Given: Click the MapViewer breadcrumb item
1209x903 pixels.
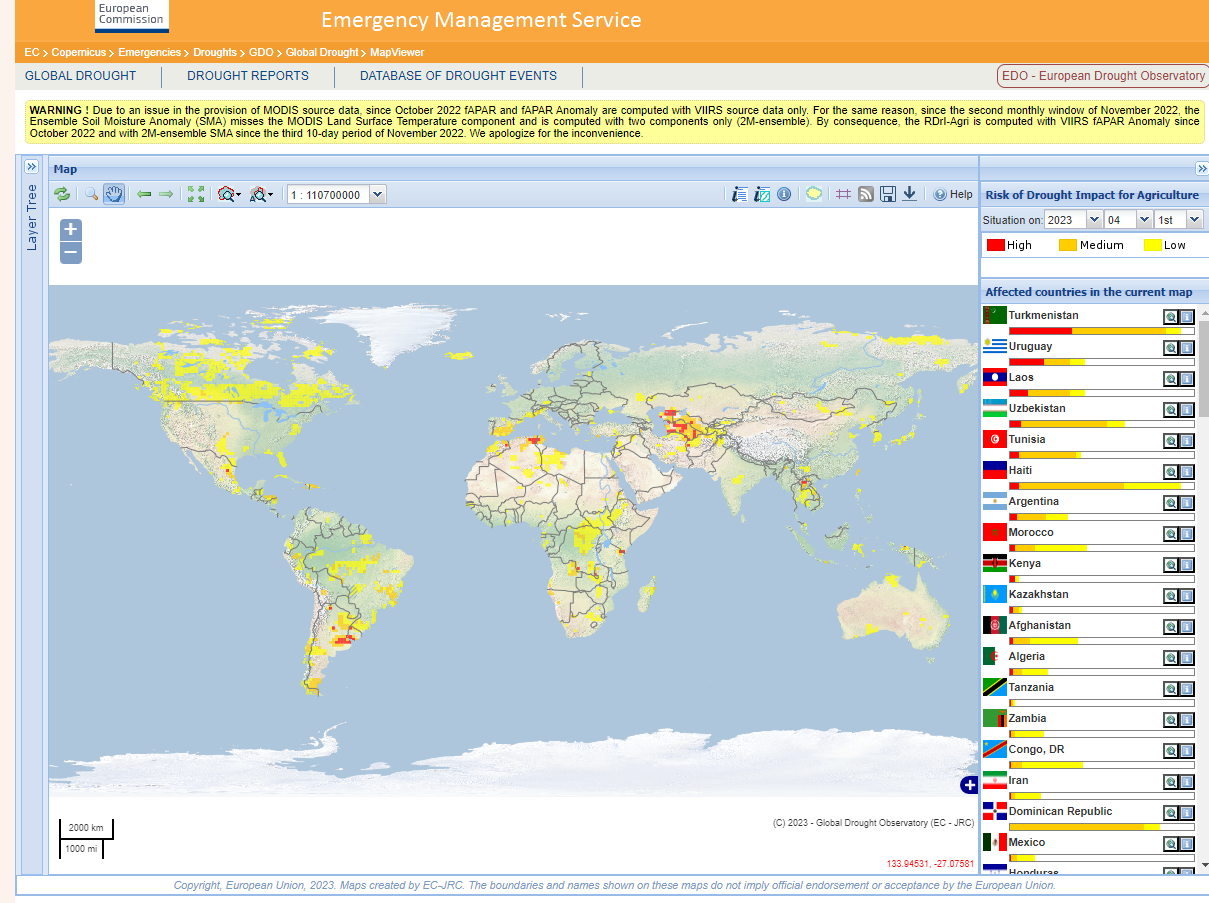Looking at the screenshot, I should 397,52.
